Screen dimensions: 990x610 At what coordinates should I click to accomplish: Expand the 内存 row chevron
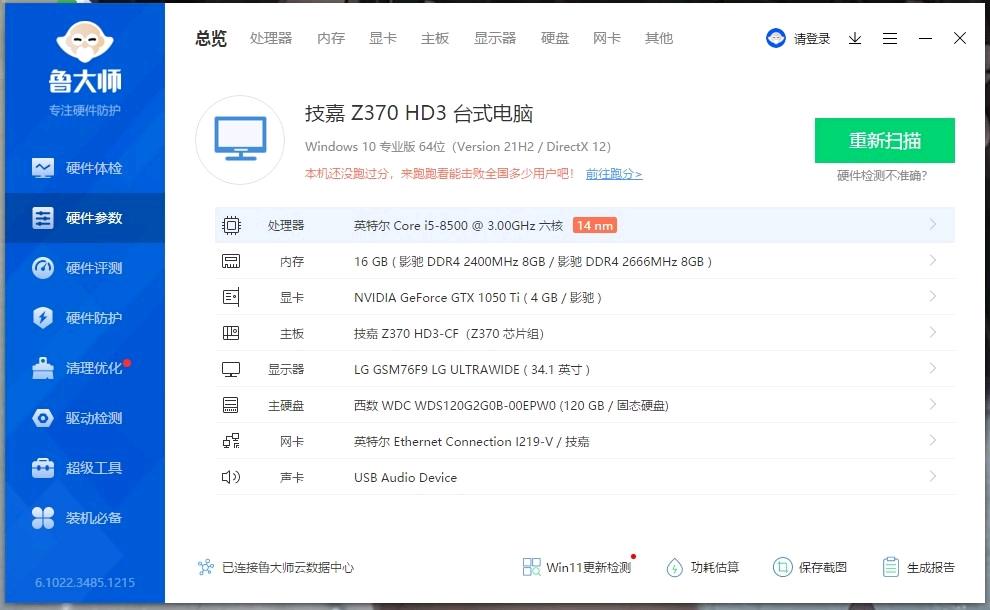coord(933,260)
